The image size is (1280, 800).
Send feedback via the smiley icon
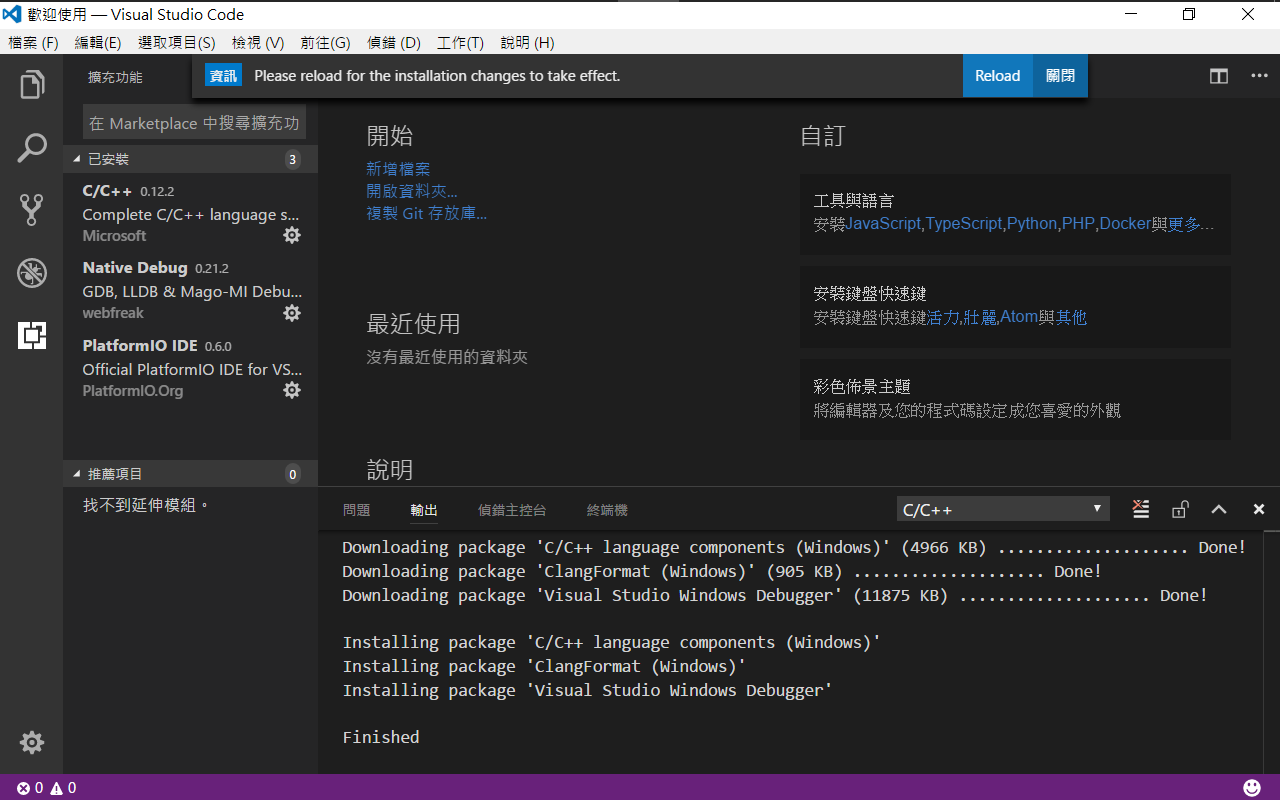pyautogui.click(x=1252, y=788)
